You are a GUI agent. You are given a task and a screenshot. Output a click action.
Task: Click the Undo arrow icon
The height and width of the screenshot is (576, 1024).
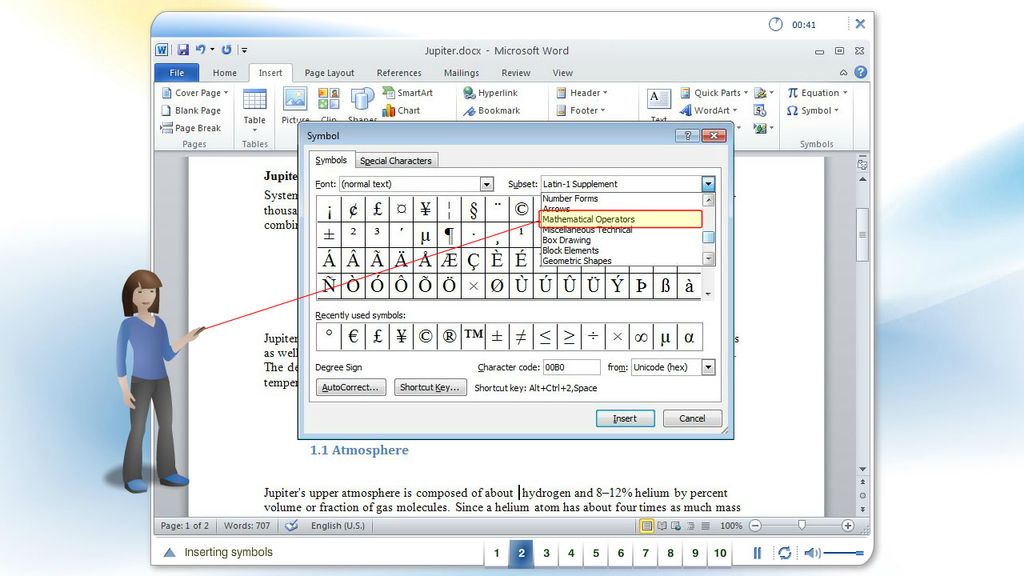200,50
